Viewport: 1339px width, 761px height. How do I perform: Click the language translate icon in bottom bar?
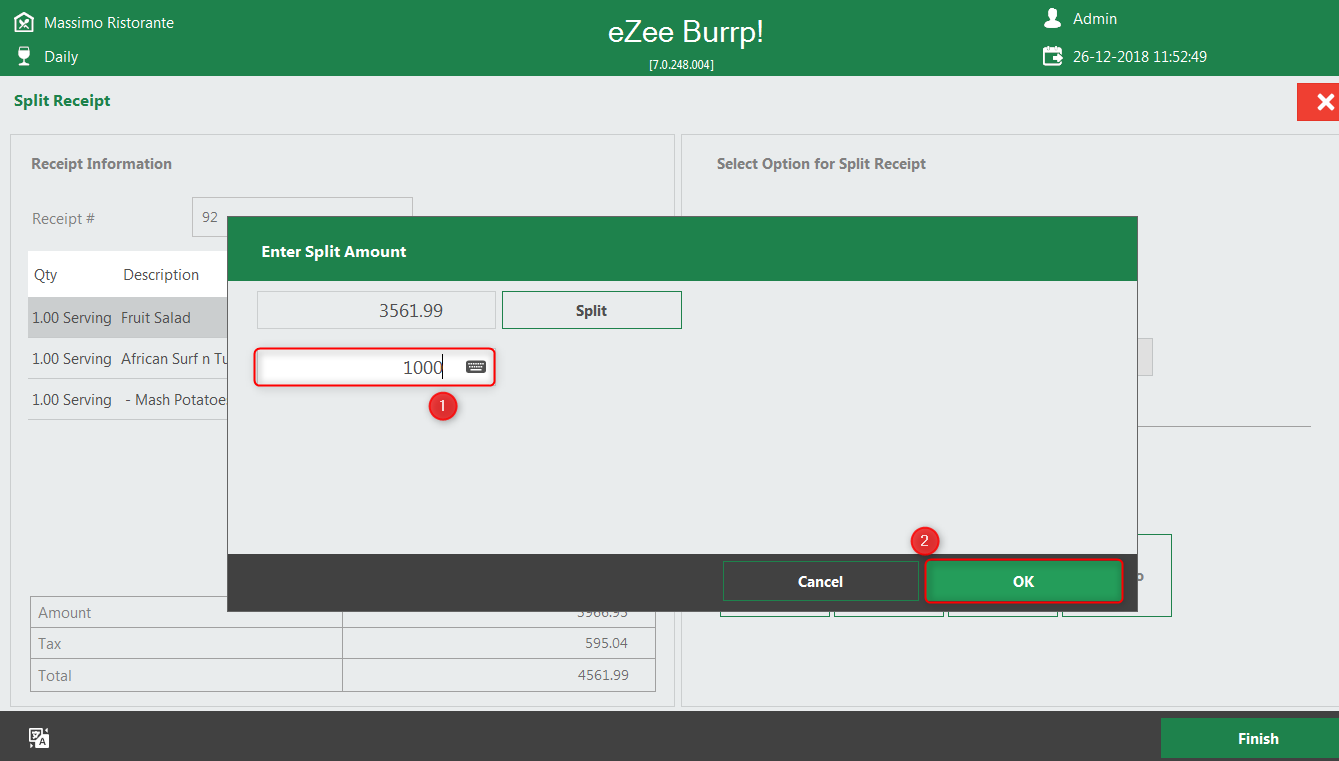coord(39,738)
